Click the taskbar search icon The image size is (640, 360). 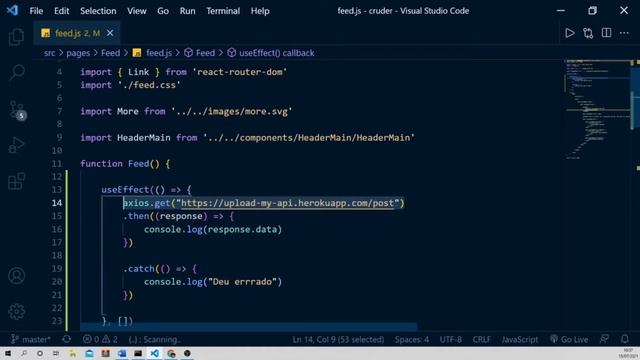[x=24, y=353]
